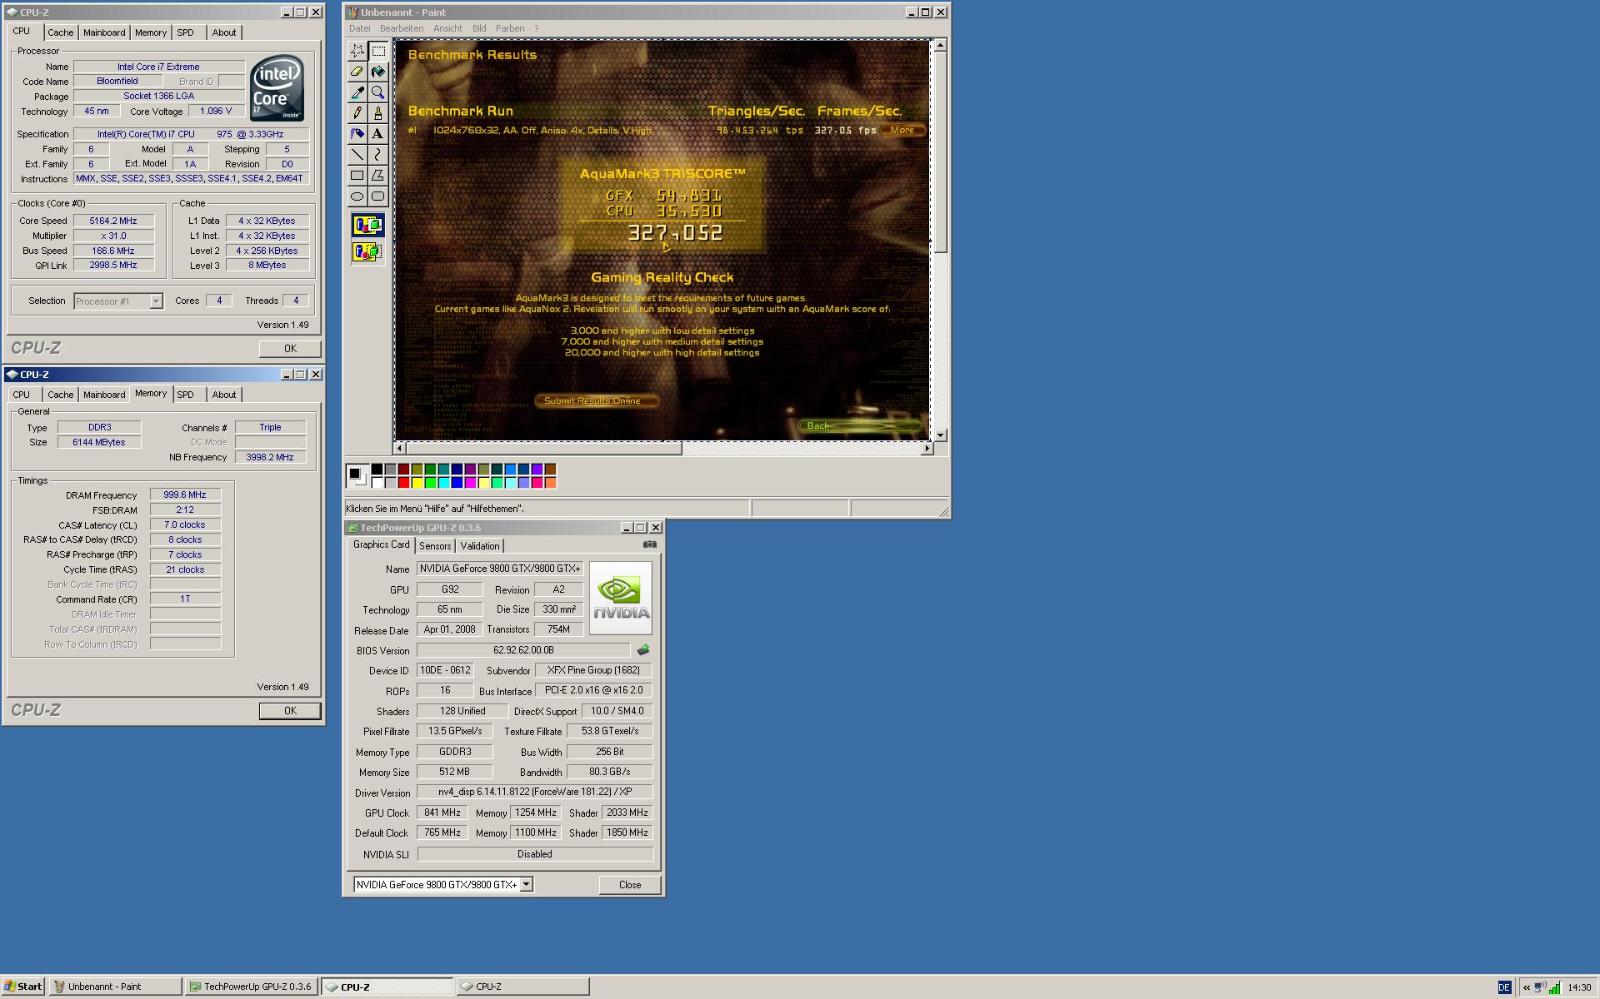This screenshot has height=999, width=1600.
Task: Click the network computer tray icon
Action: 1541,987
